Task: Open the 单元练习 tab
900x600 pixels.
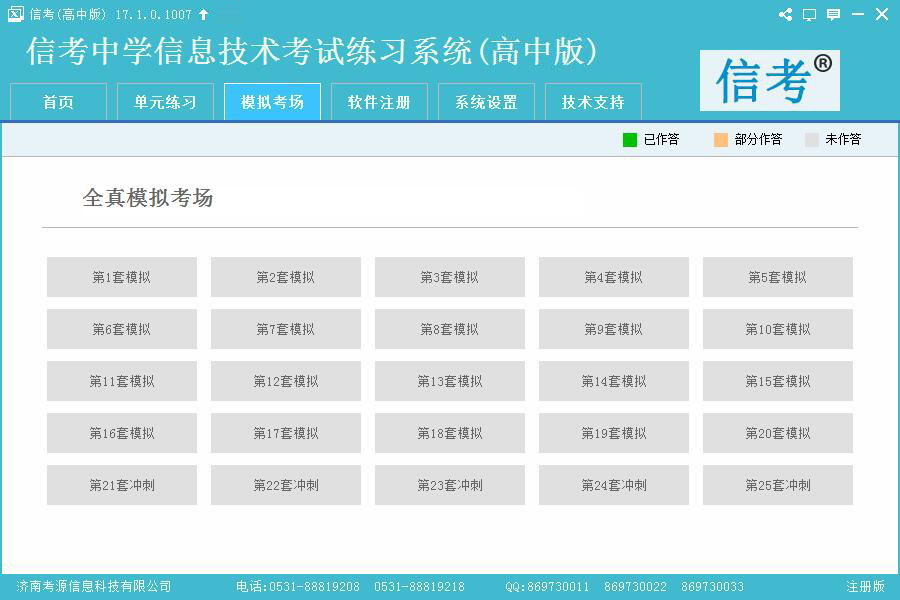Action: 165,102
